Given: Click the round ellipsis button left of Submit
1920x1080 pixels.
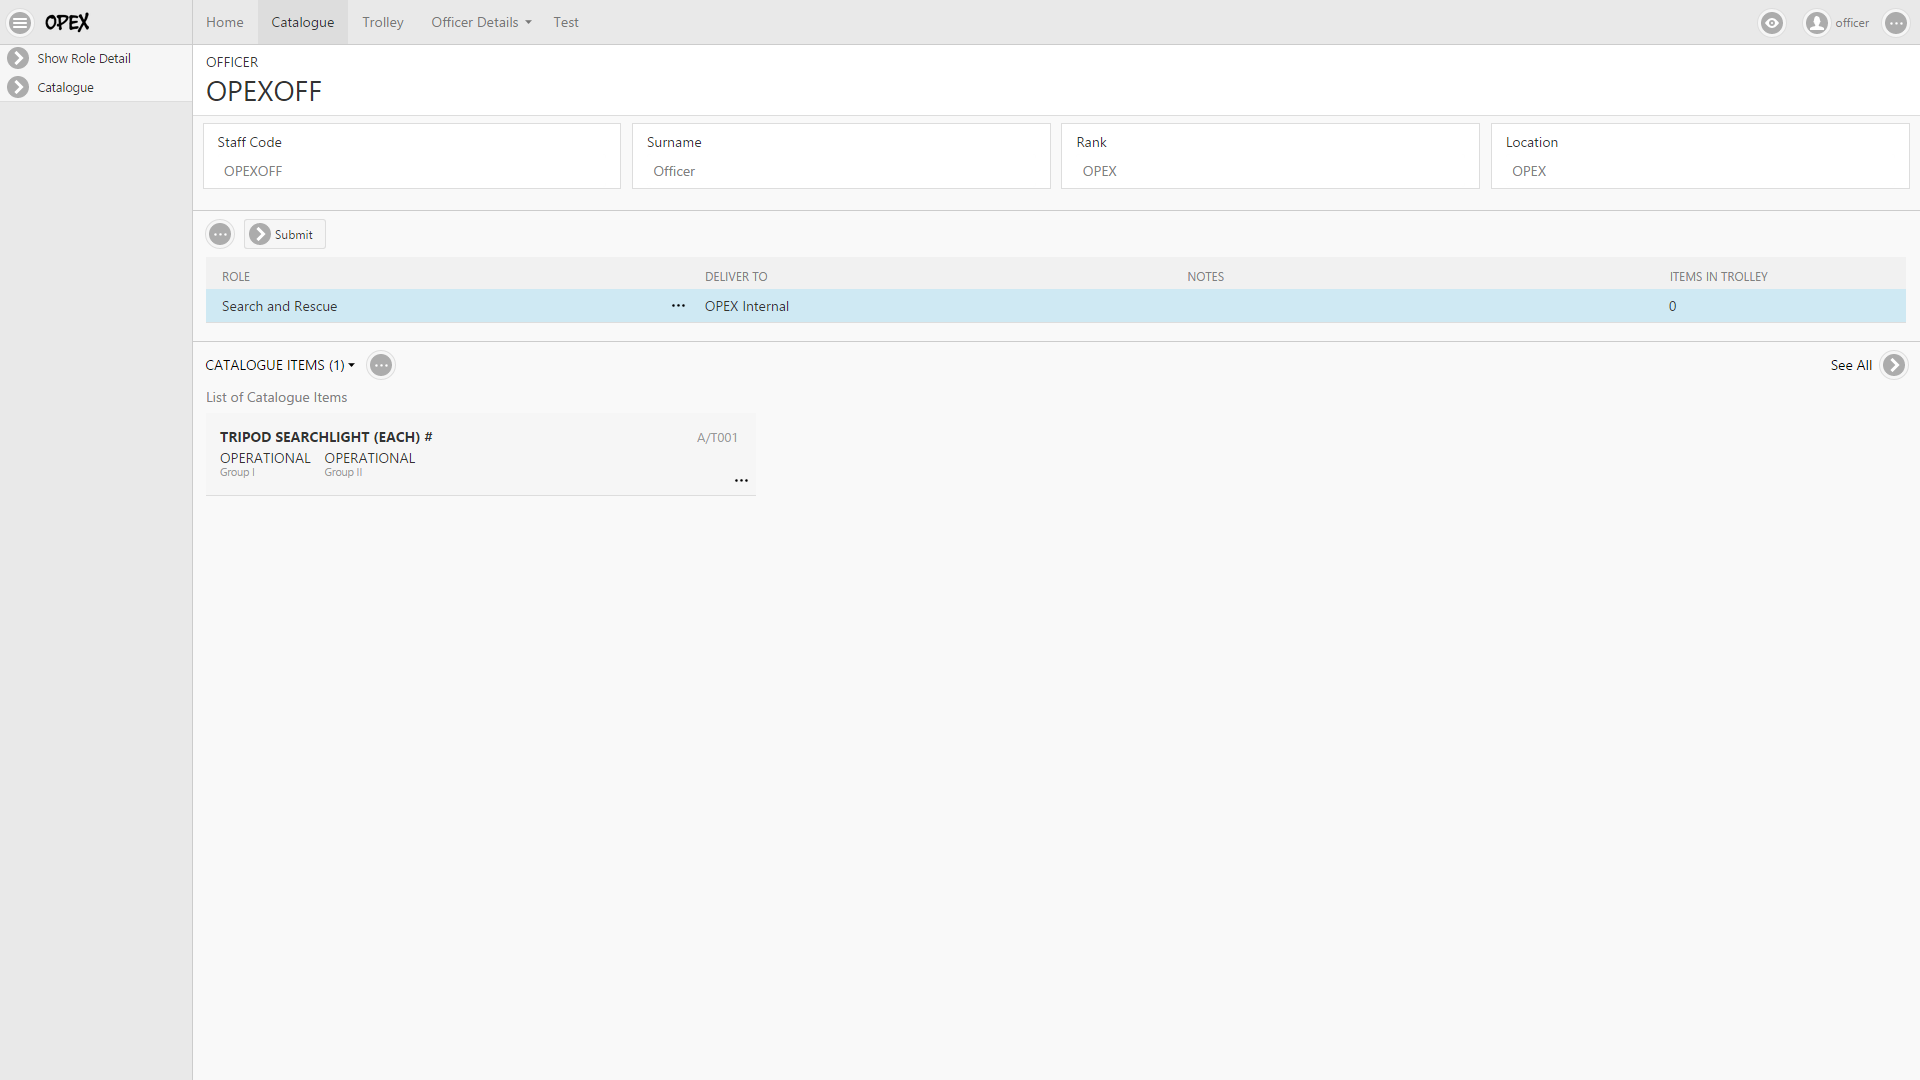Looking at the screenshot, I should 220,234.
